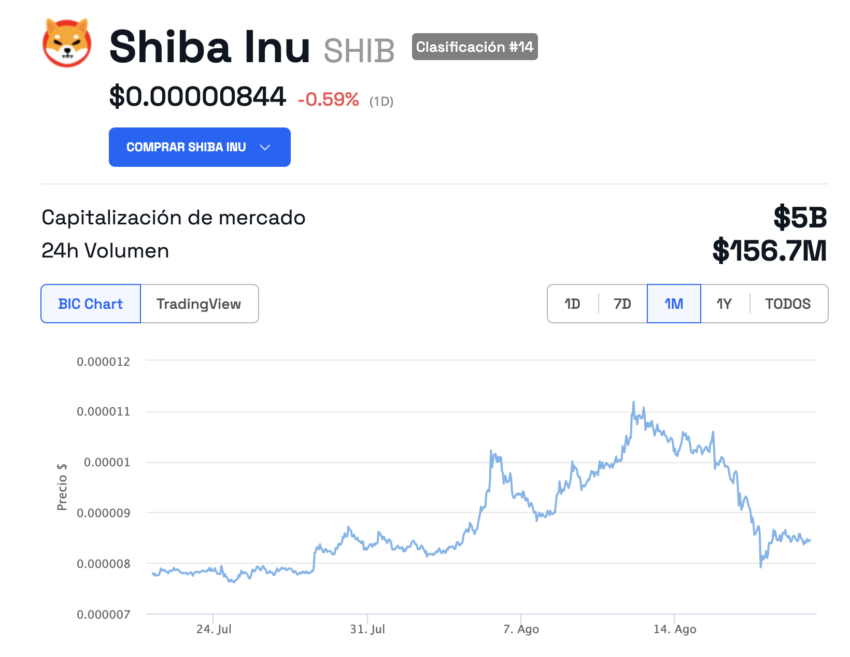This screenshot has width=850, height=657.
Task: Click the Shiba Inu dog logo icon
Action: click(67, 43)
